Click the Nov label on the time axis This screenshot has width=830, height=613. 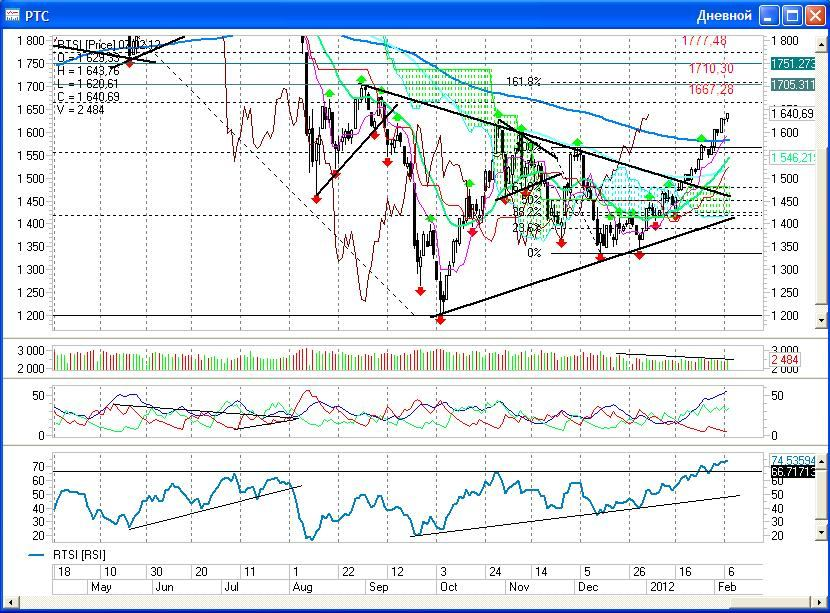pyautogui.click(x=519, y=587)
